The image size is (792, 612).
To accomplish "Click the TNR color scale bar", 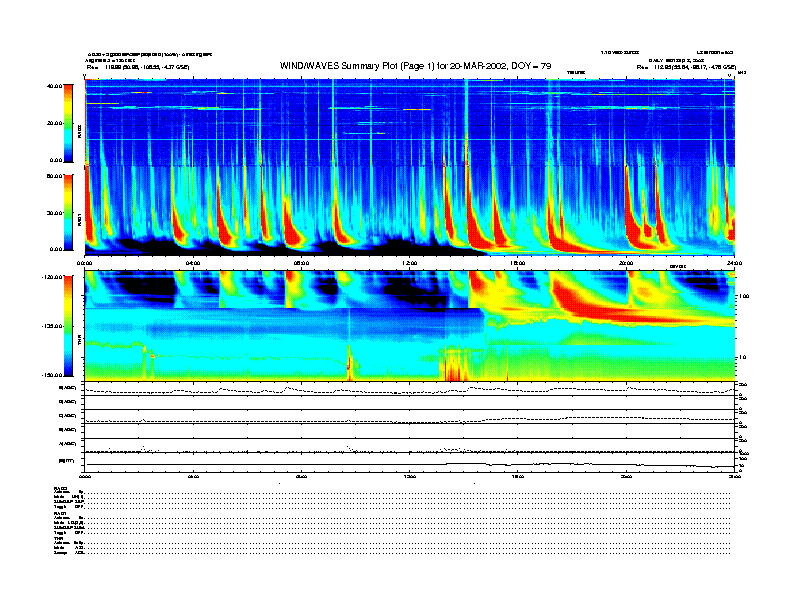I will click(68, 326).
